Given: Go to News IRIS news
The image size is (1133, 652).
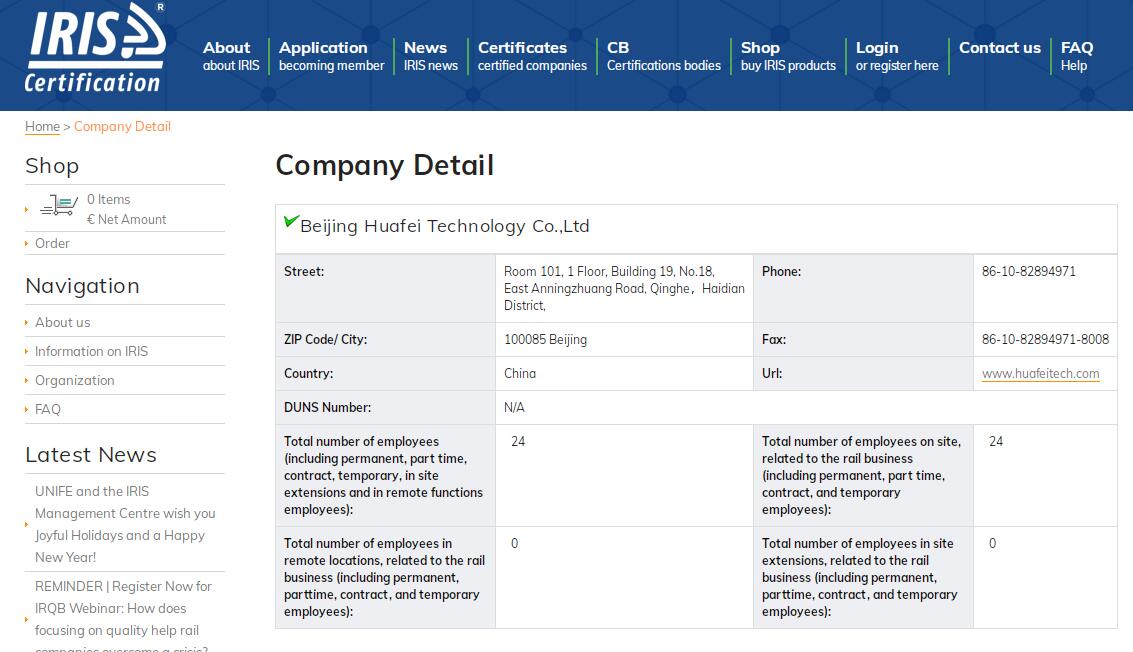Looking at the screenshot, I should coord(430,56).
